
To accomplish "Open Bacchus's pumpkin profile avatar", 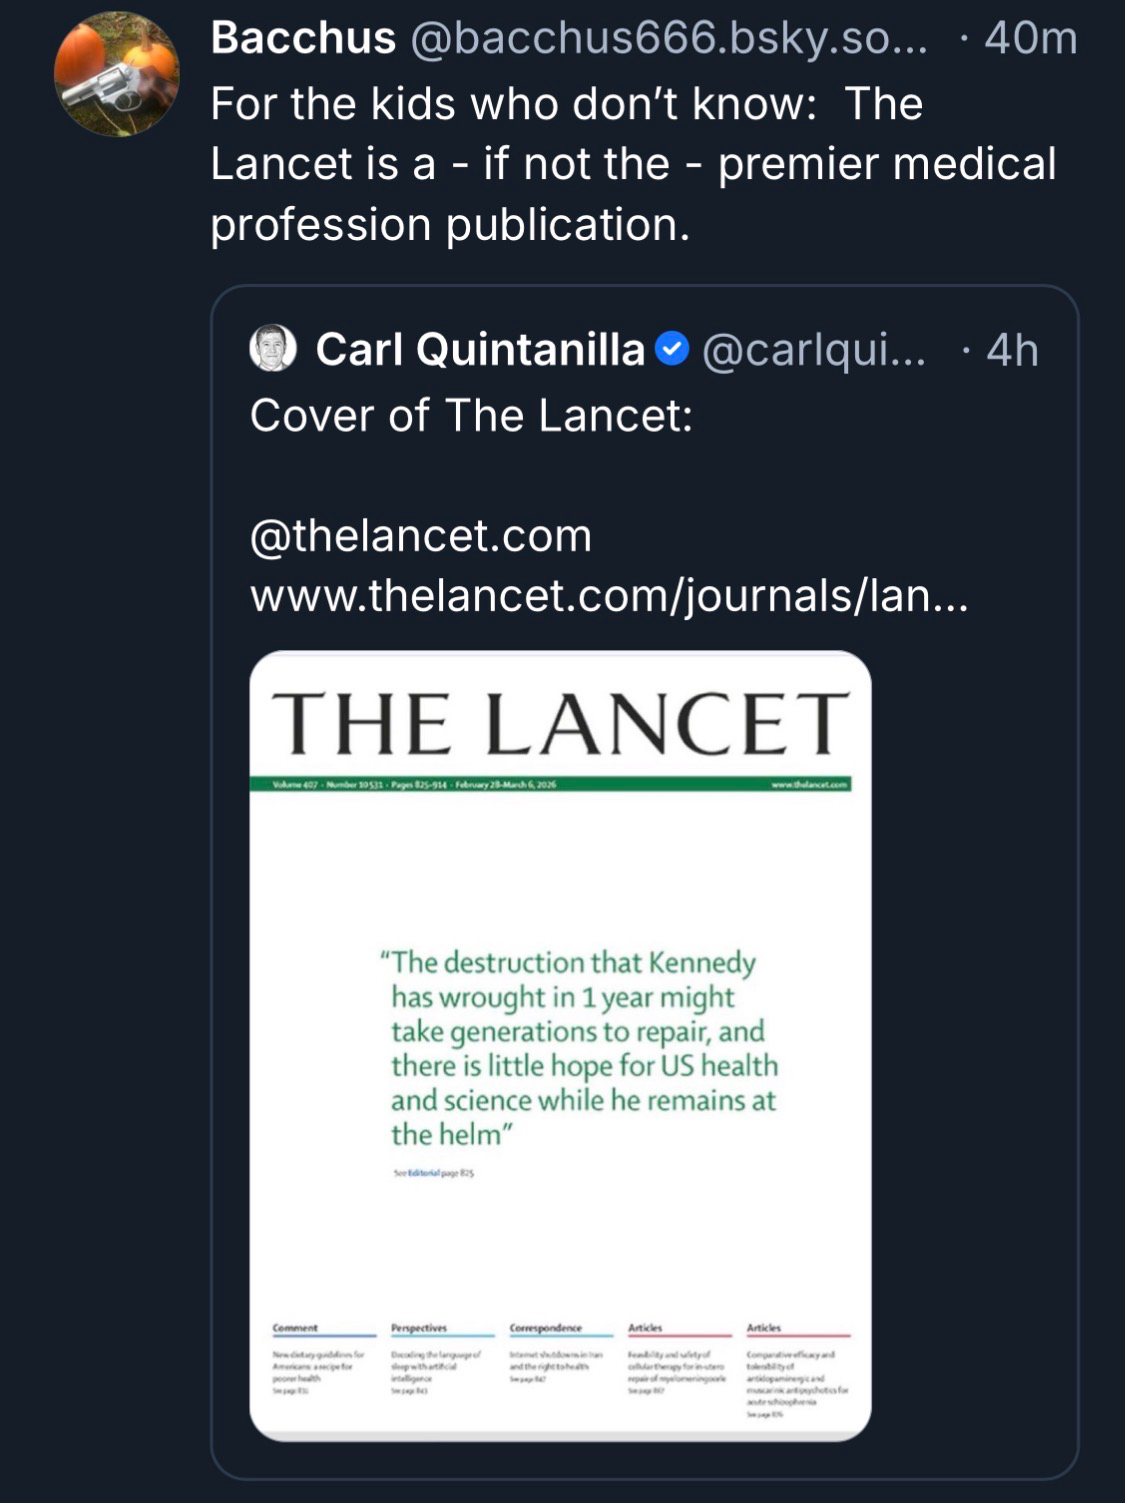I will pos(116,75).
